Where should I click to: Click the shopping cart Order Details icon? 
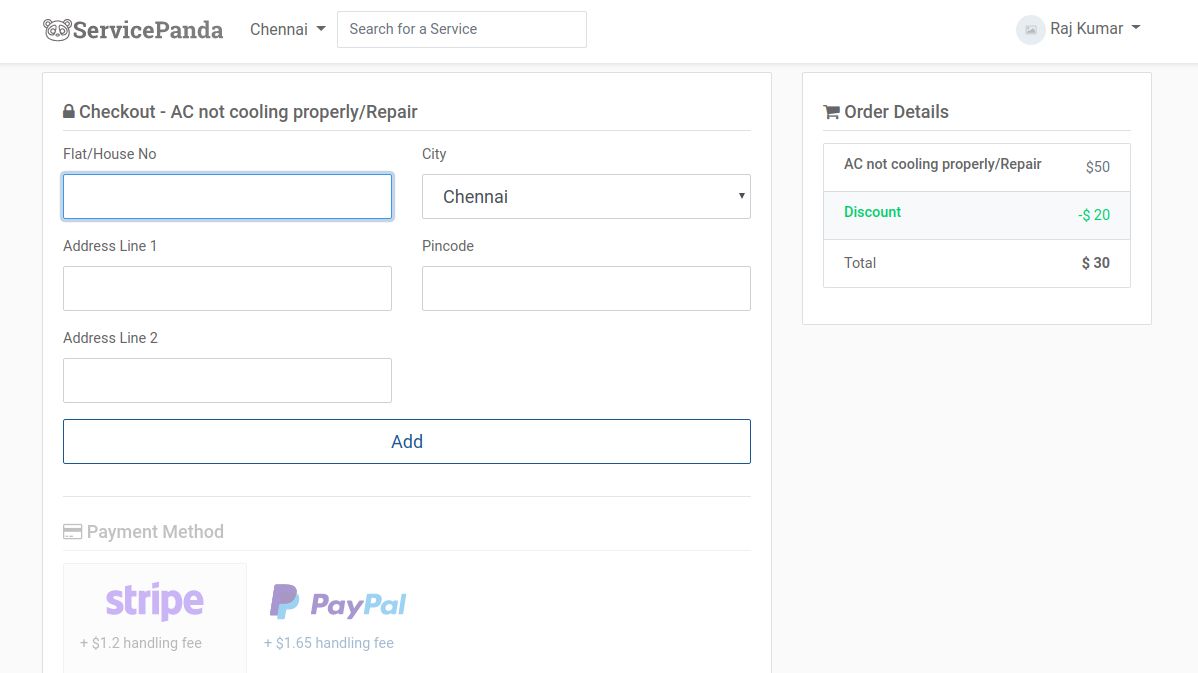[831, 112]
